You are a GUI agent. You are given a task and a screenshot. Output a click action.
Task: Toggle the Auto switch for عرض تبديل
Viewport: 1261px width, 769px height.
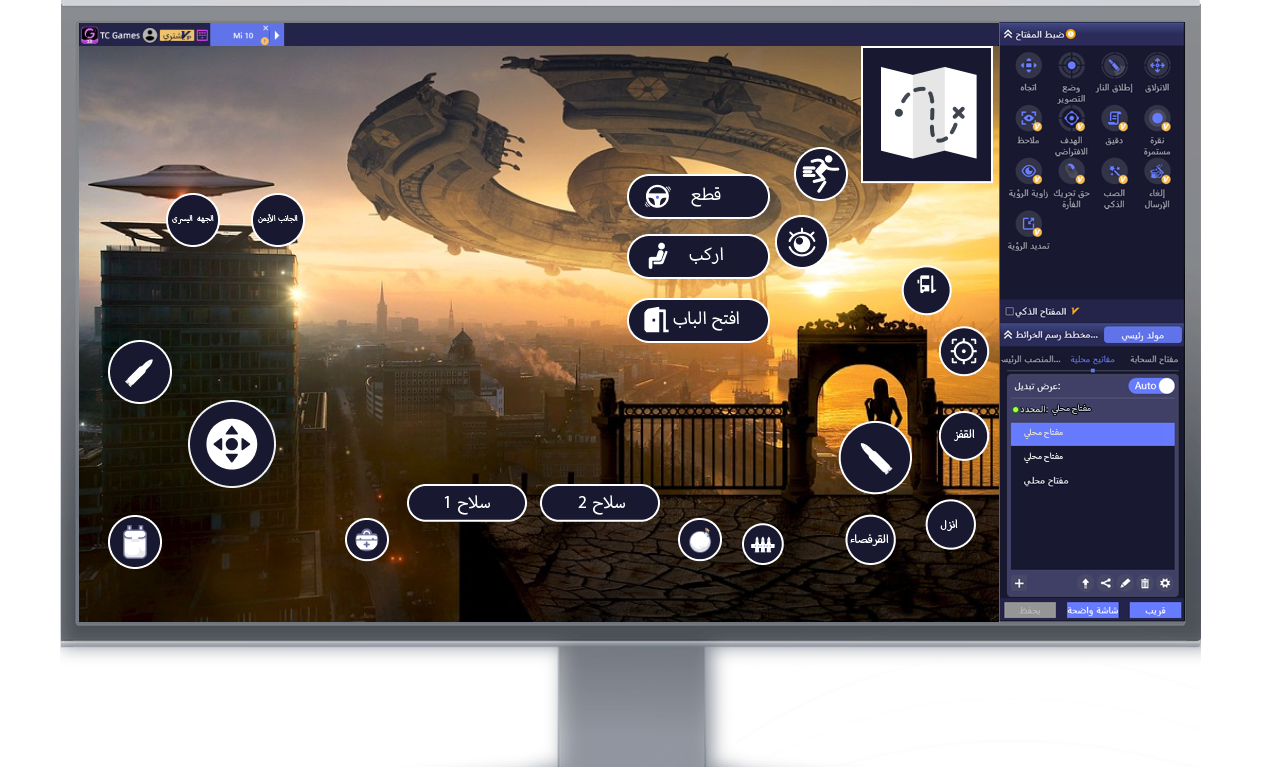tap(1152, 386)
